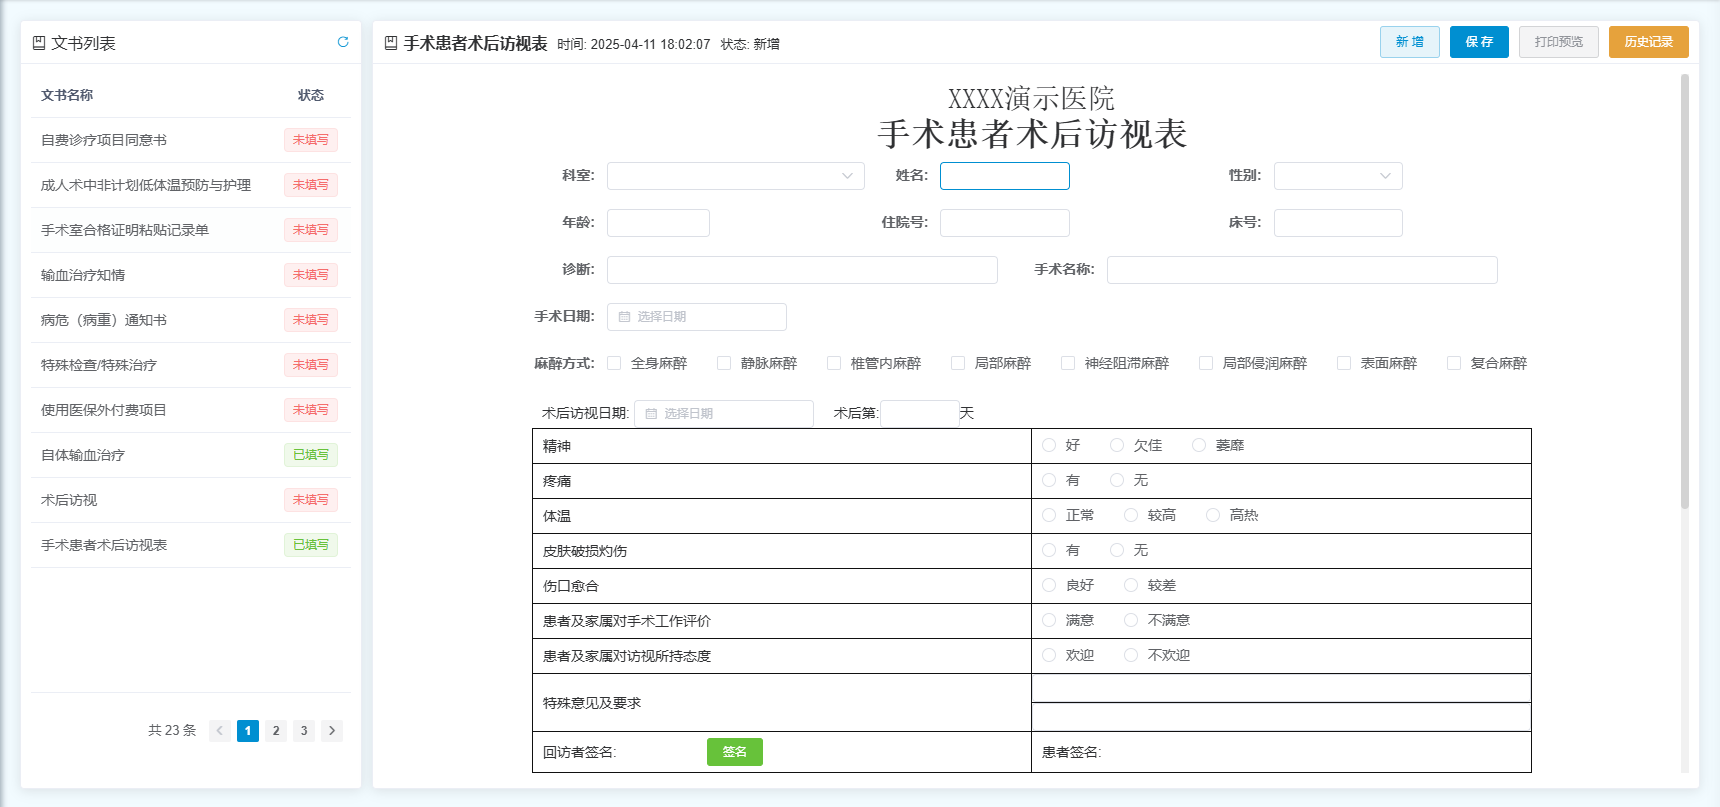Viewport: 1720px width, 807px height.
Task: Select 好 radio button for 精神
Action: point(1049,446)
